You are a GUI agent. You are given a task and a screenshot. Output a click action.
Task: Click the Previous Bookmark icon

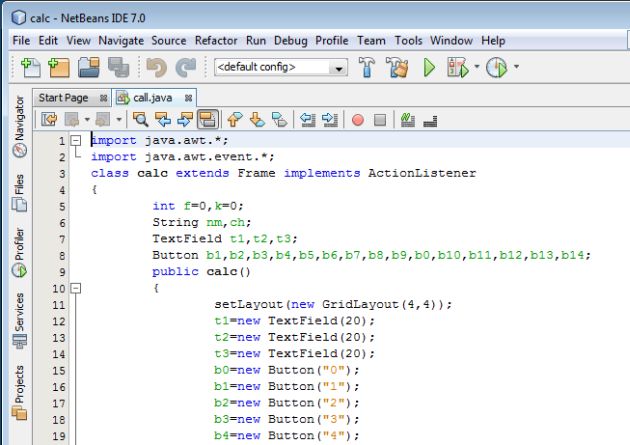click(x=235, y=119)
